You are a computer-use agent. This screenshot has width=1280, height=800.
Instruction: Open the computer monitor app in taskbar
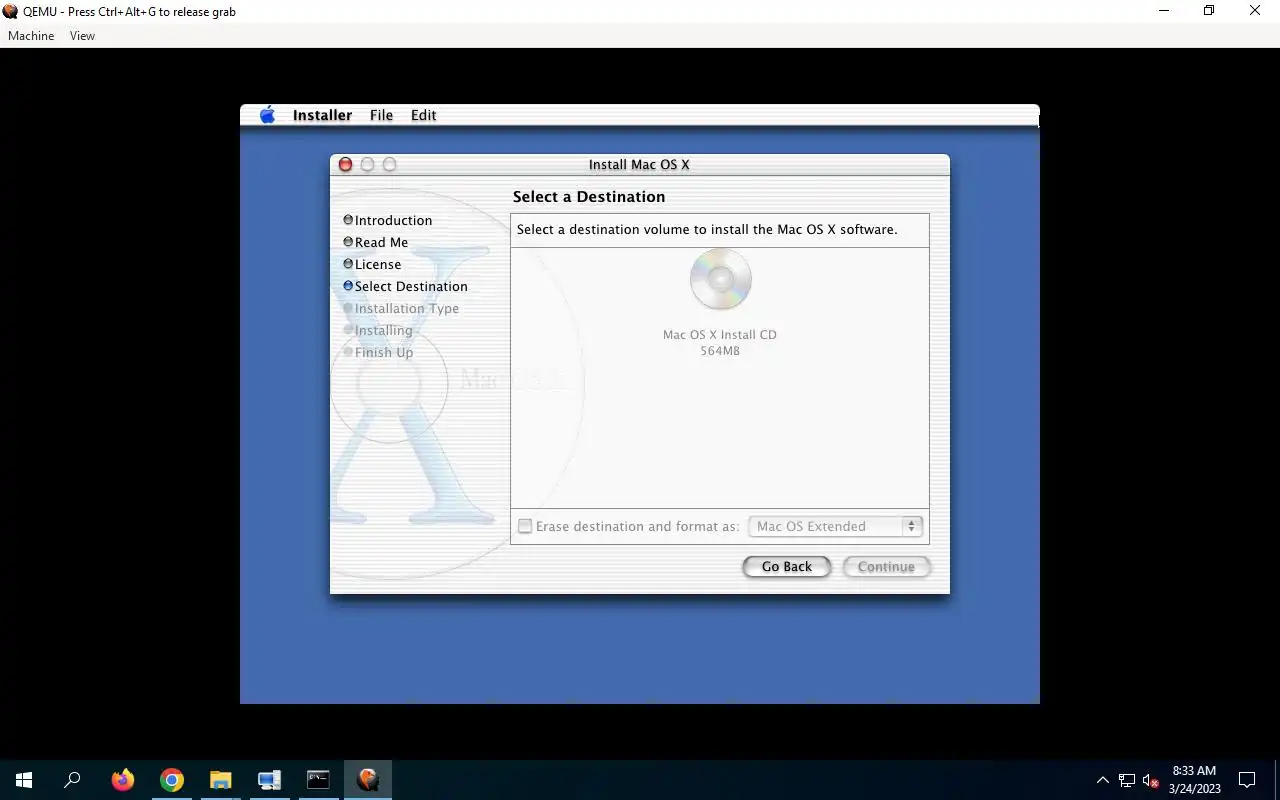269,780
